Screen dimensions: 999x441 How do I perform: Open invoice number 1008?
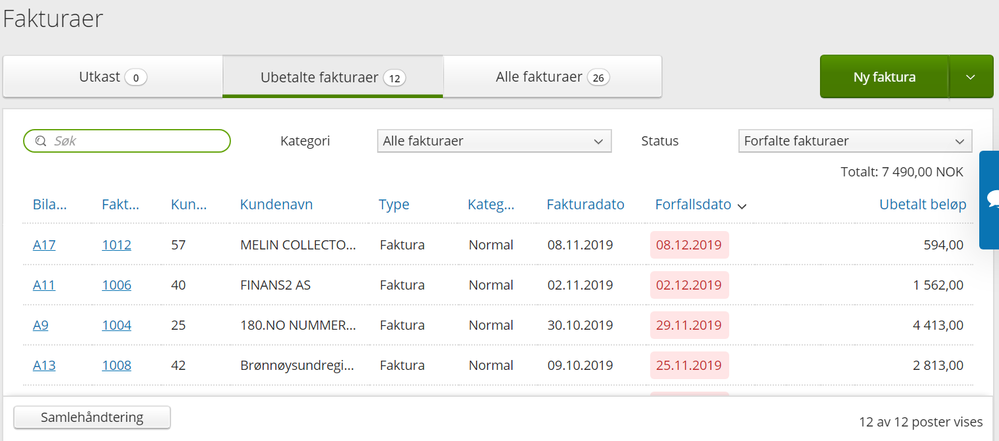tap(117, 365)
